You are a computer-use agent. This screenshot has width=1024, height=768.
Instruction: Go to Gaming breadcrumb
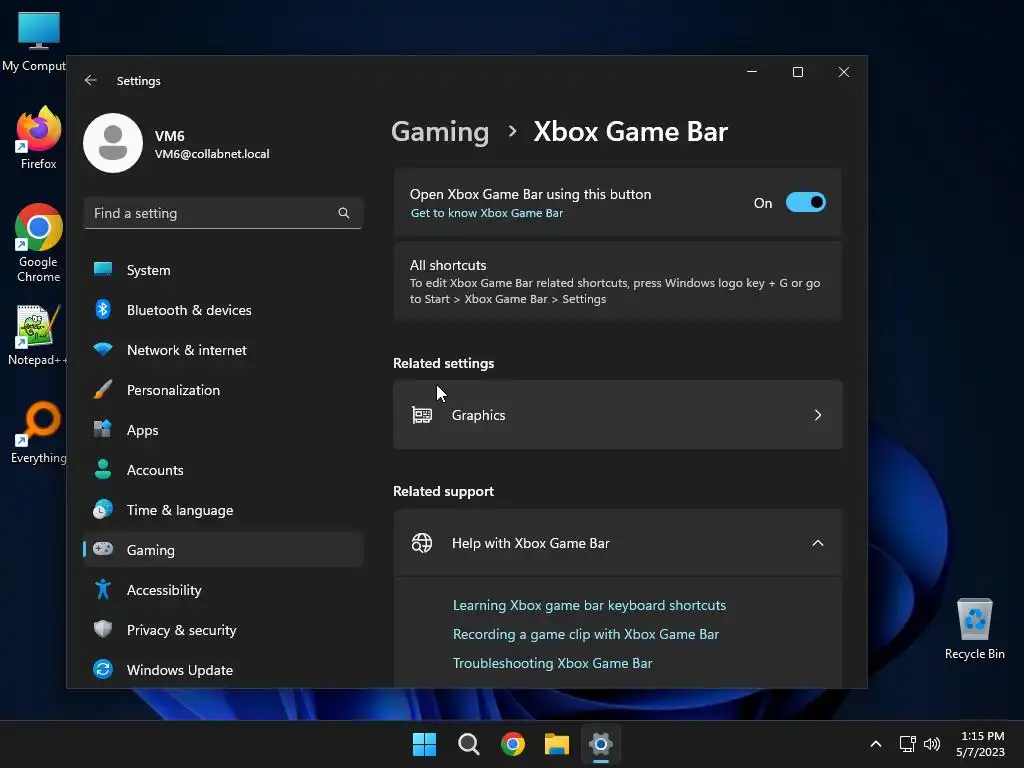click(x=440, y=132)
